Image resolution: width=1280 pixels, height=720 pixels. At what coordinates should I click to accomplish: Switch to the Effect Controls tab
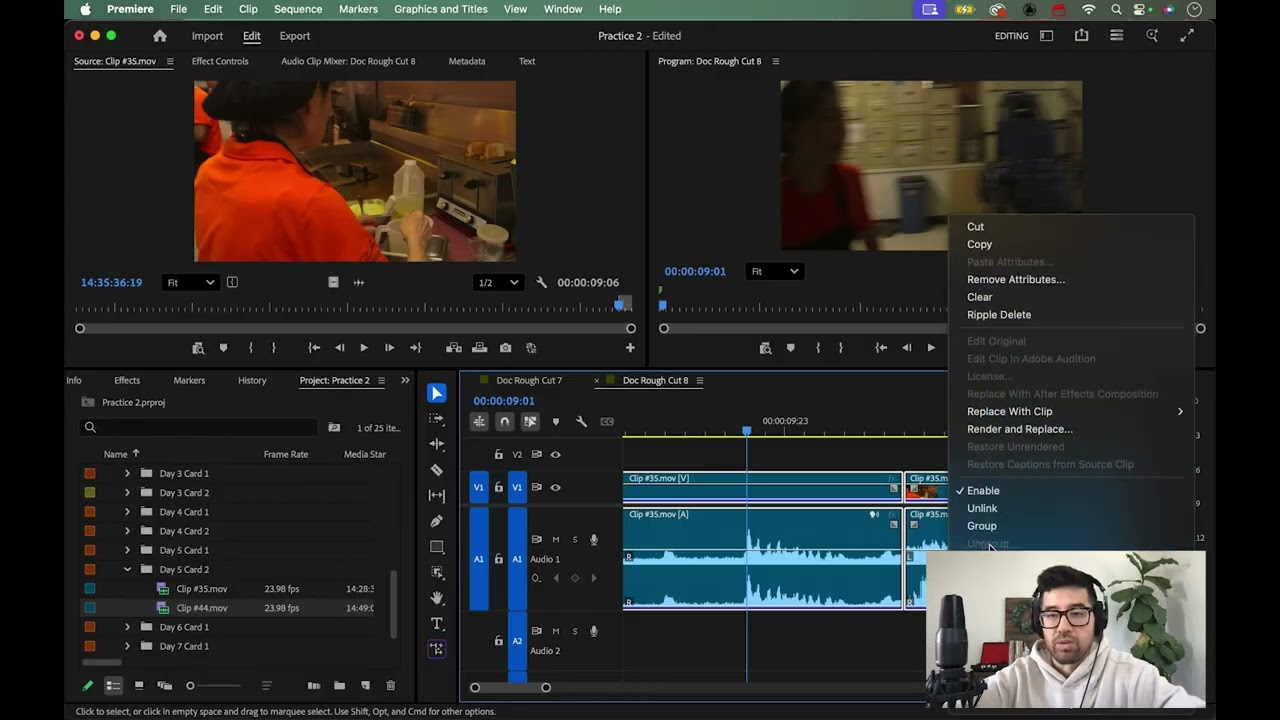coord(220,61)
